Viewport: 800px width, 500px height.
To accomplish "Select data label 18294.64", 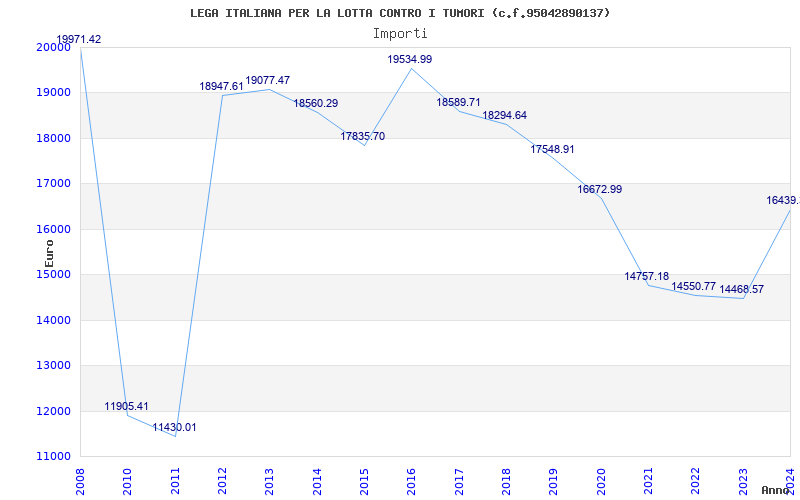I will [505, 115].
